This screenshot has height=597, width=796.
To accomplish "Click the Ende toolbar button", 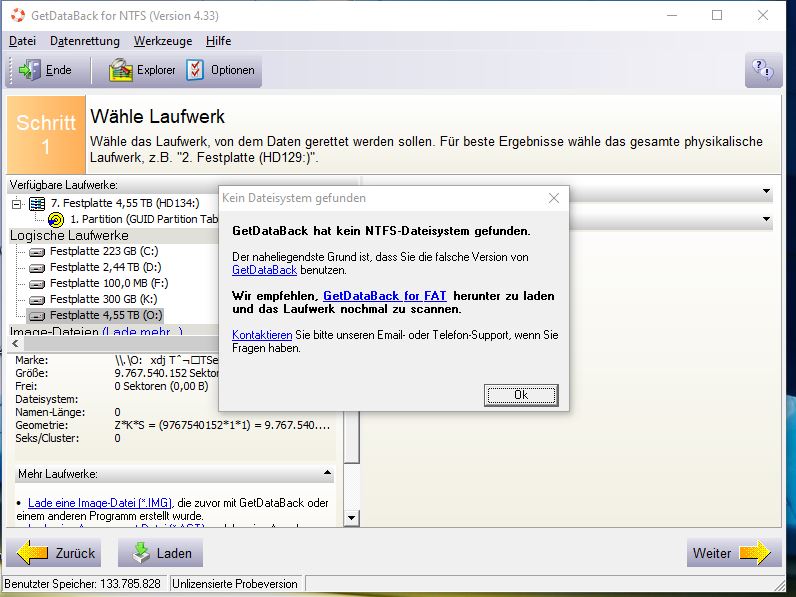I will click(46, 70).
